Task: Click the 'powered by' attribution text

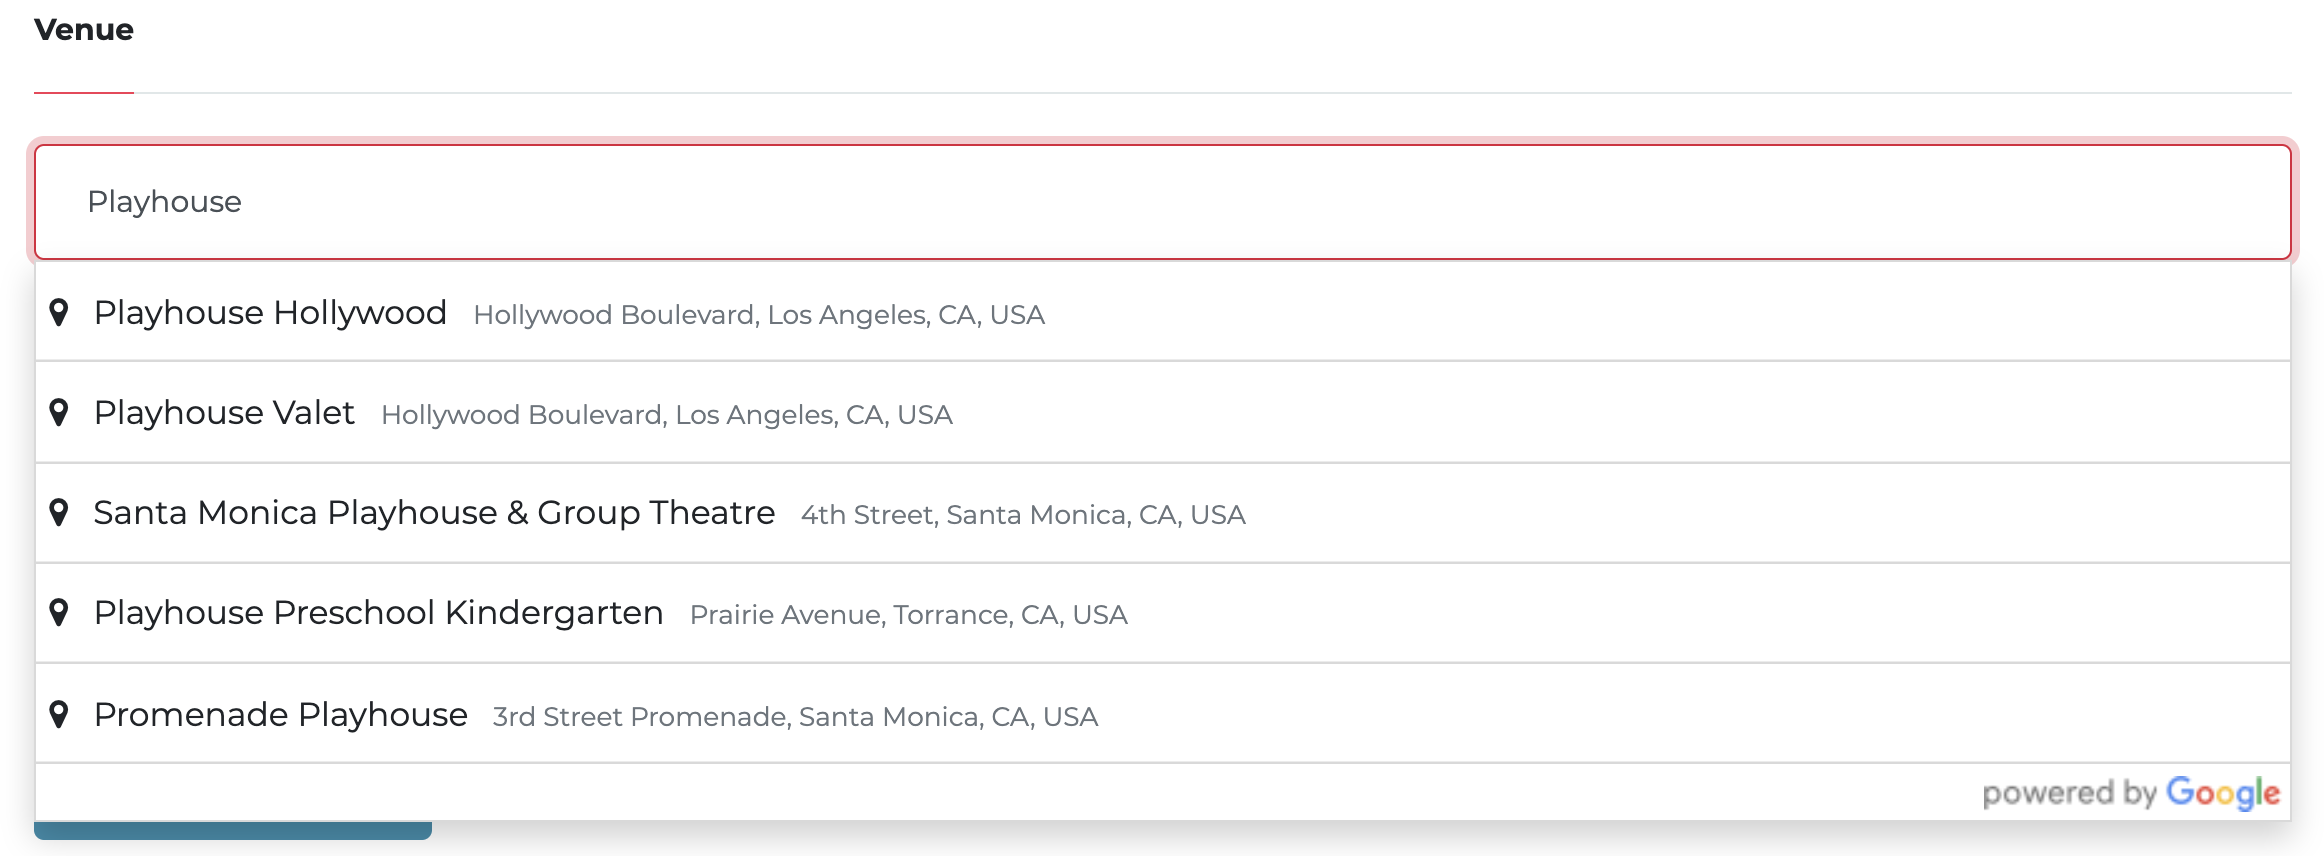Action: tap(2069, 793)
